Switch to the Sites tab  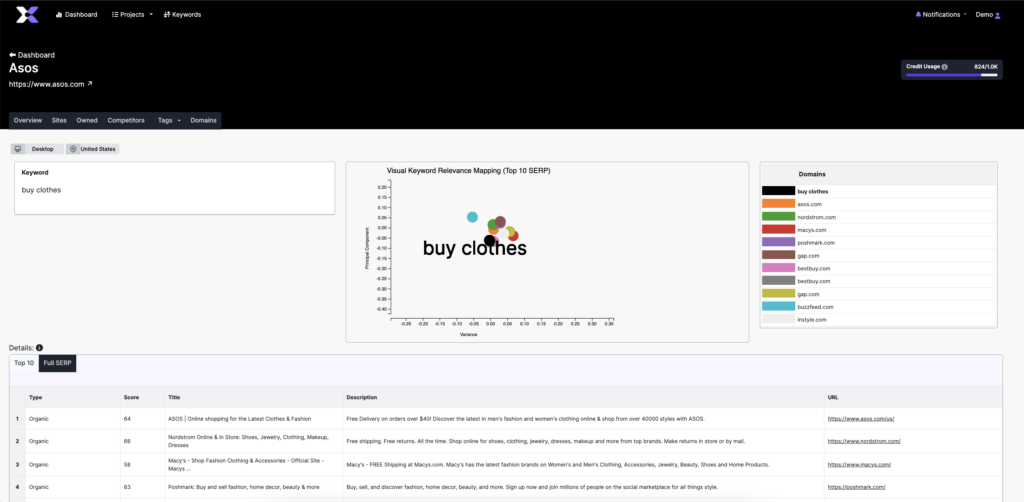click(59, 121)
